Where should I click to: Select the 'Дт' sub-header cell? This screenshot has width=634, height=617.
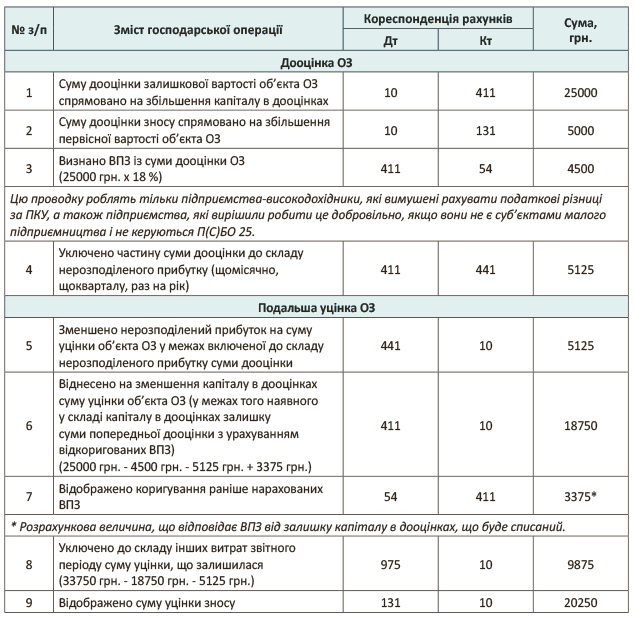[391, 41]
